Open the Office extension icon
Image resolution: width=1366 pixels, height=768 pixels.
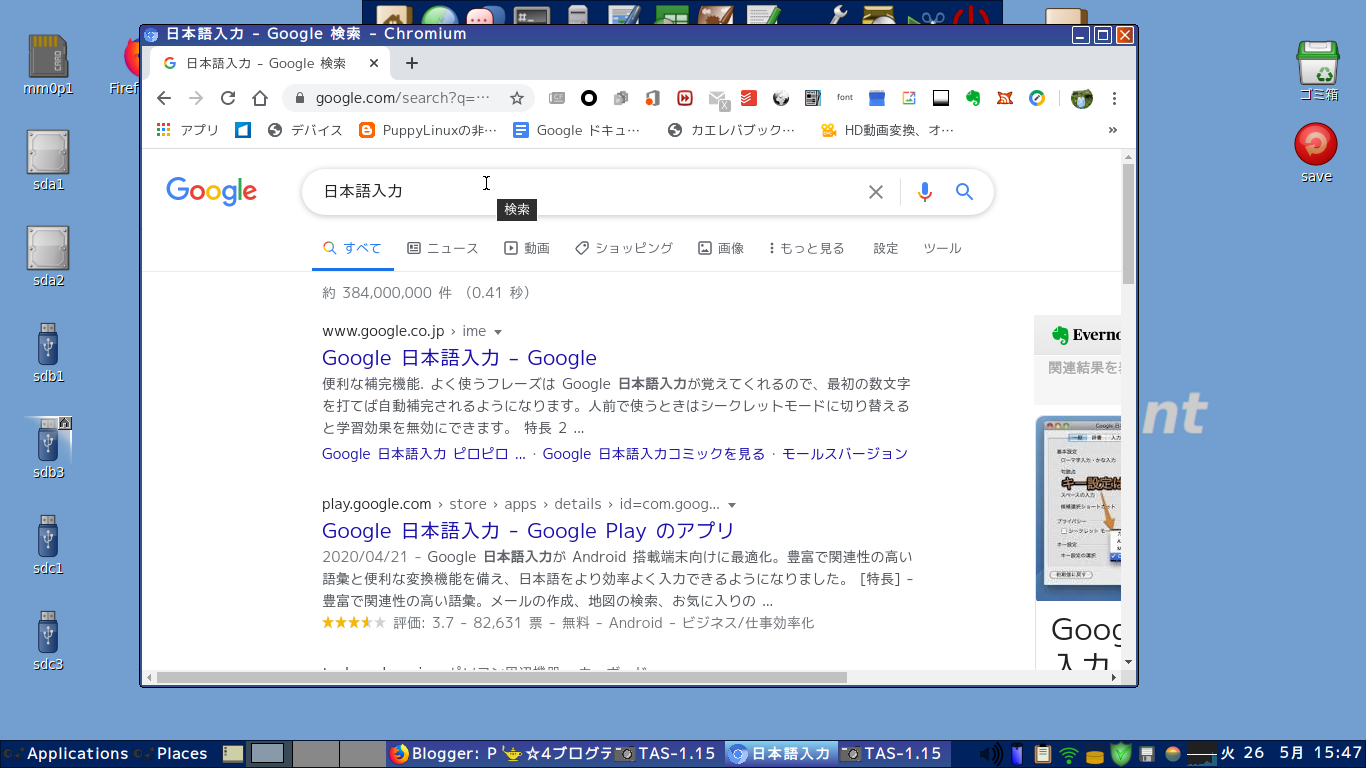tap(653, 98)
